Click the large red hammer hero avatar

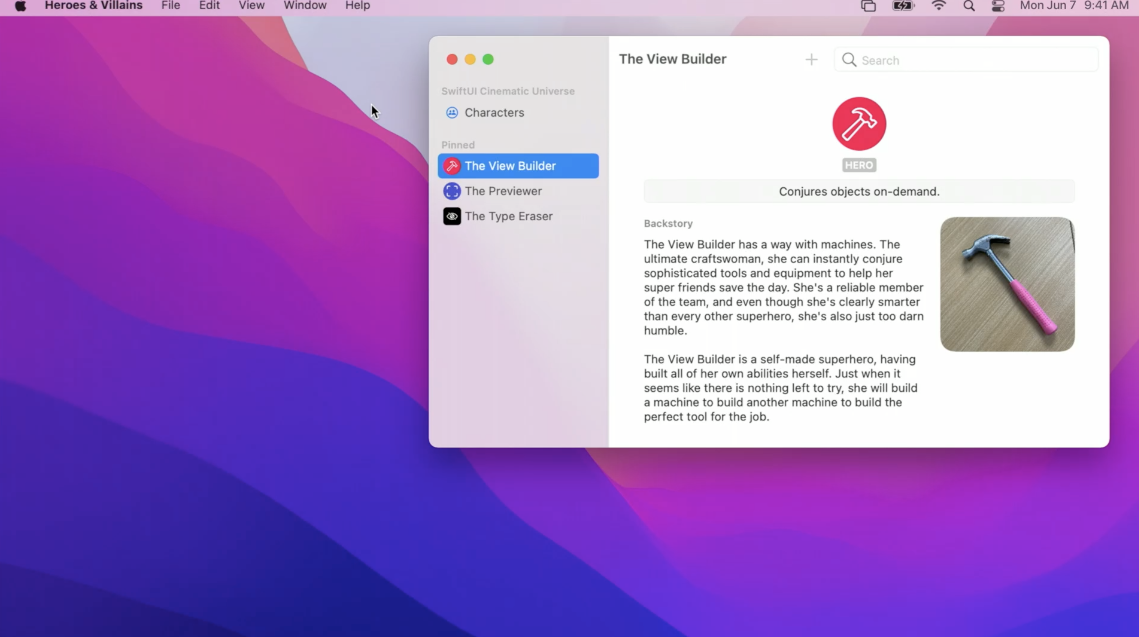[x=859, y=124]
